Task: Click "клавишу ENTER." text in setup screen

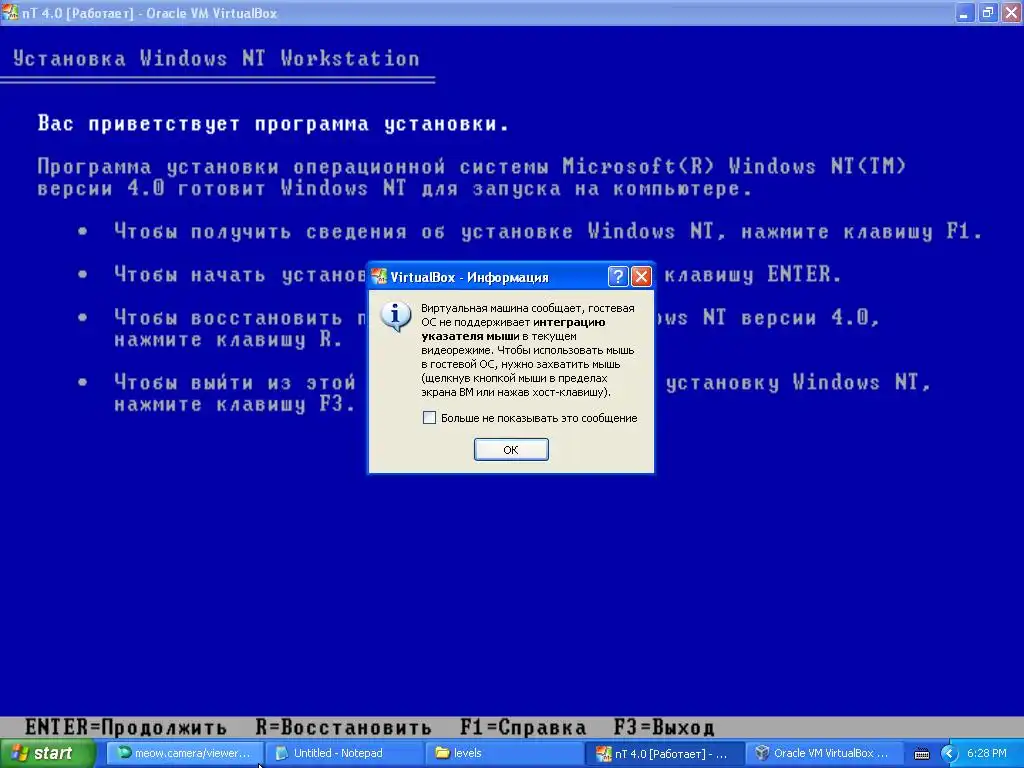Action: tap(752, 274)
